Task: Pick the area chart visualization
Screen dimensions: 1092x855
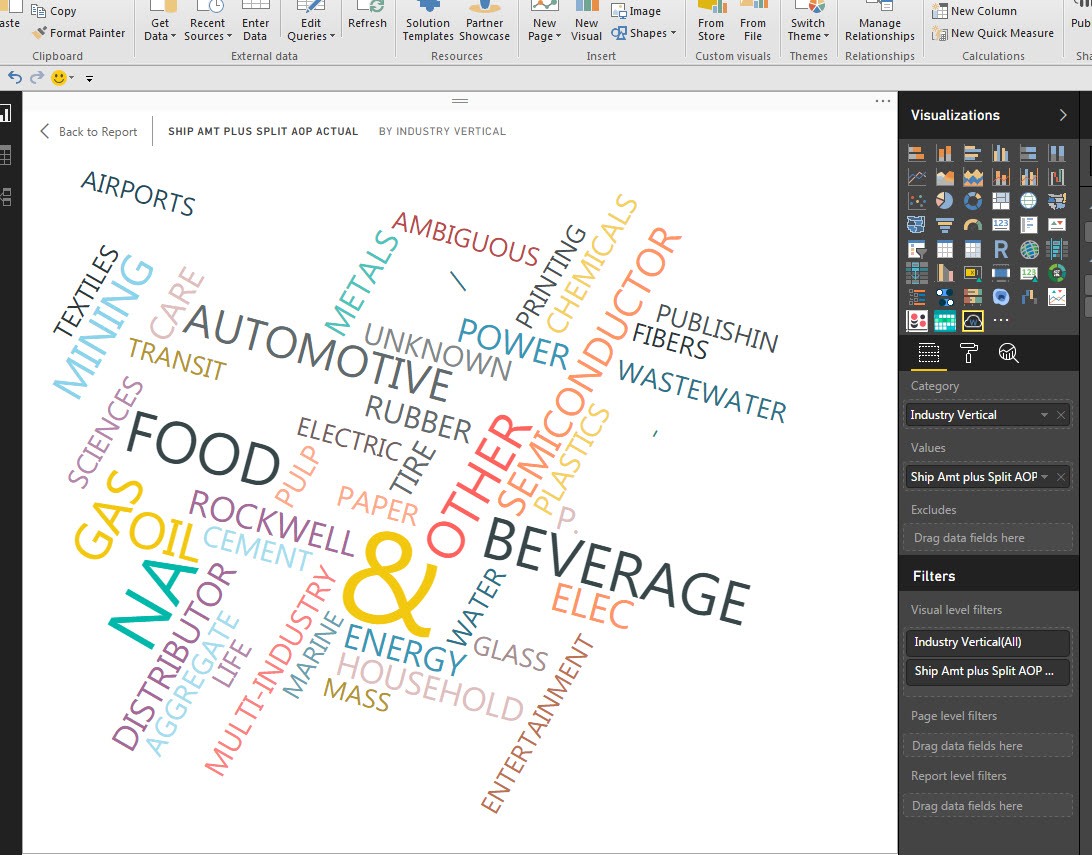Action: (x=944, y=178)
